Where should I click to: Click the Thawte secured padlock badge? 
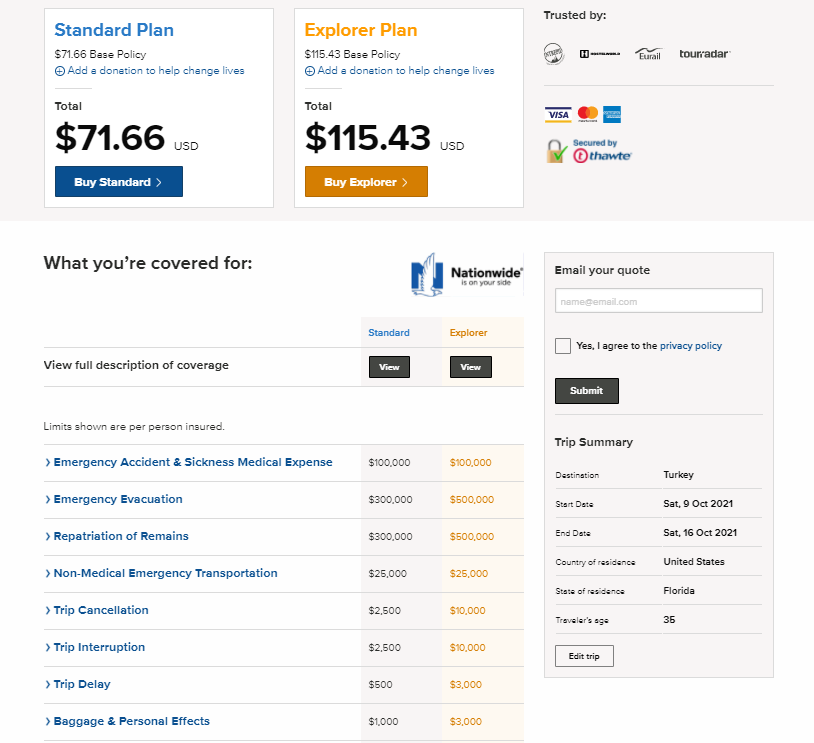589,151
